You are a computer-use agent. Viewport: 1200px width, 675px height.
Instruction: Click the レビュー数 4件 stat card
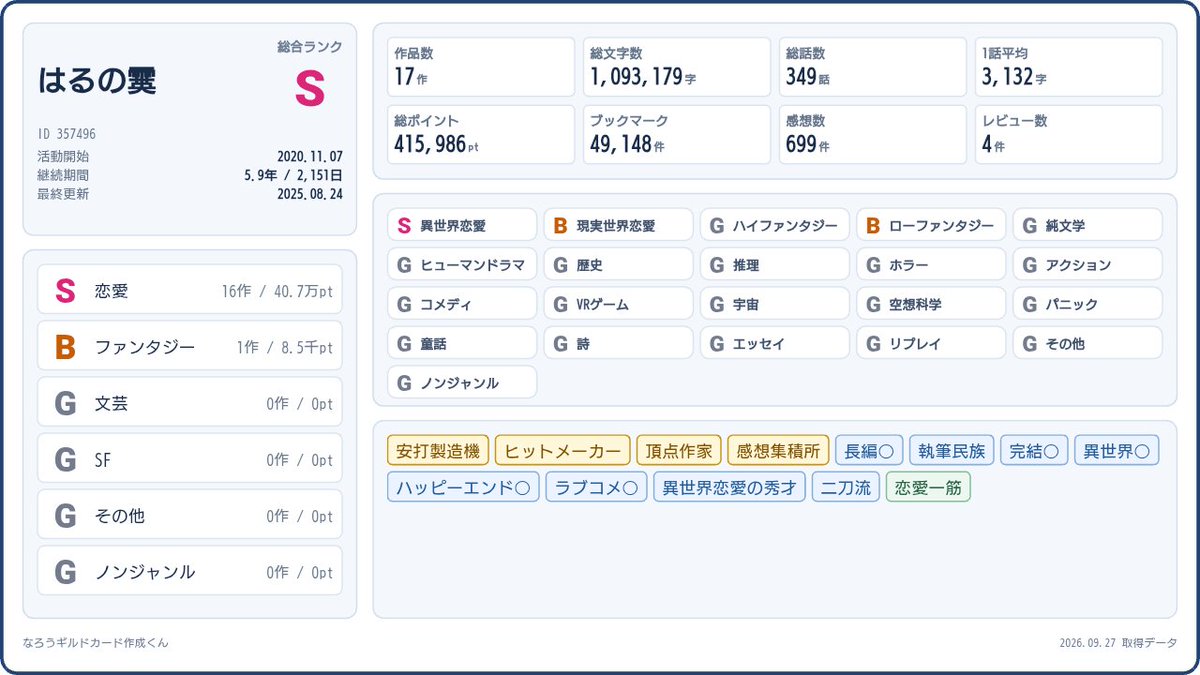click(x=1069, y=134)
